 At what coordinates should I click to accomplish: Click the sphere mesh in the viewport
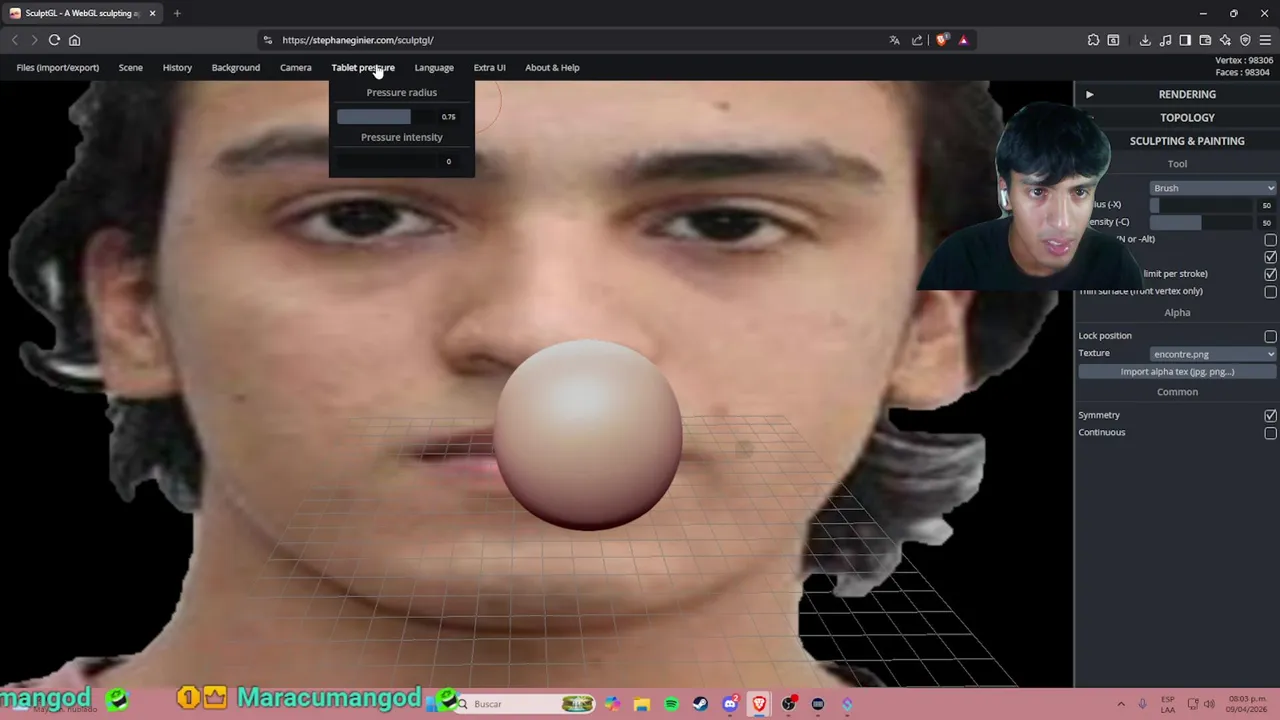(x=588, y=435)
